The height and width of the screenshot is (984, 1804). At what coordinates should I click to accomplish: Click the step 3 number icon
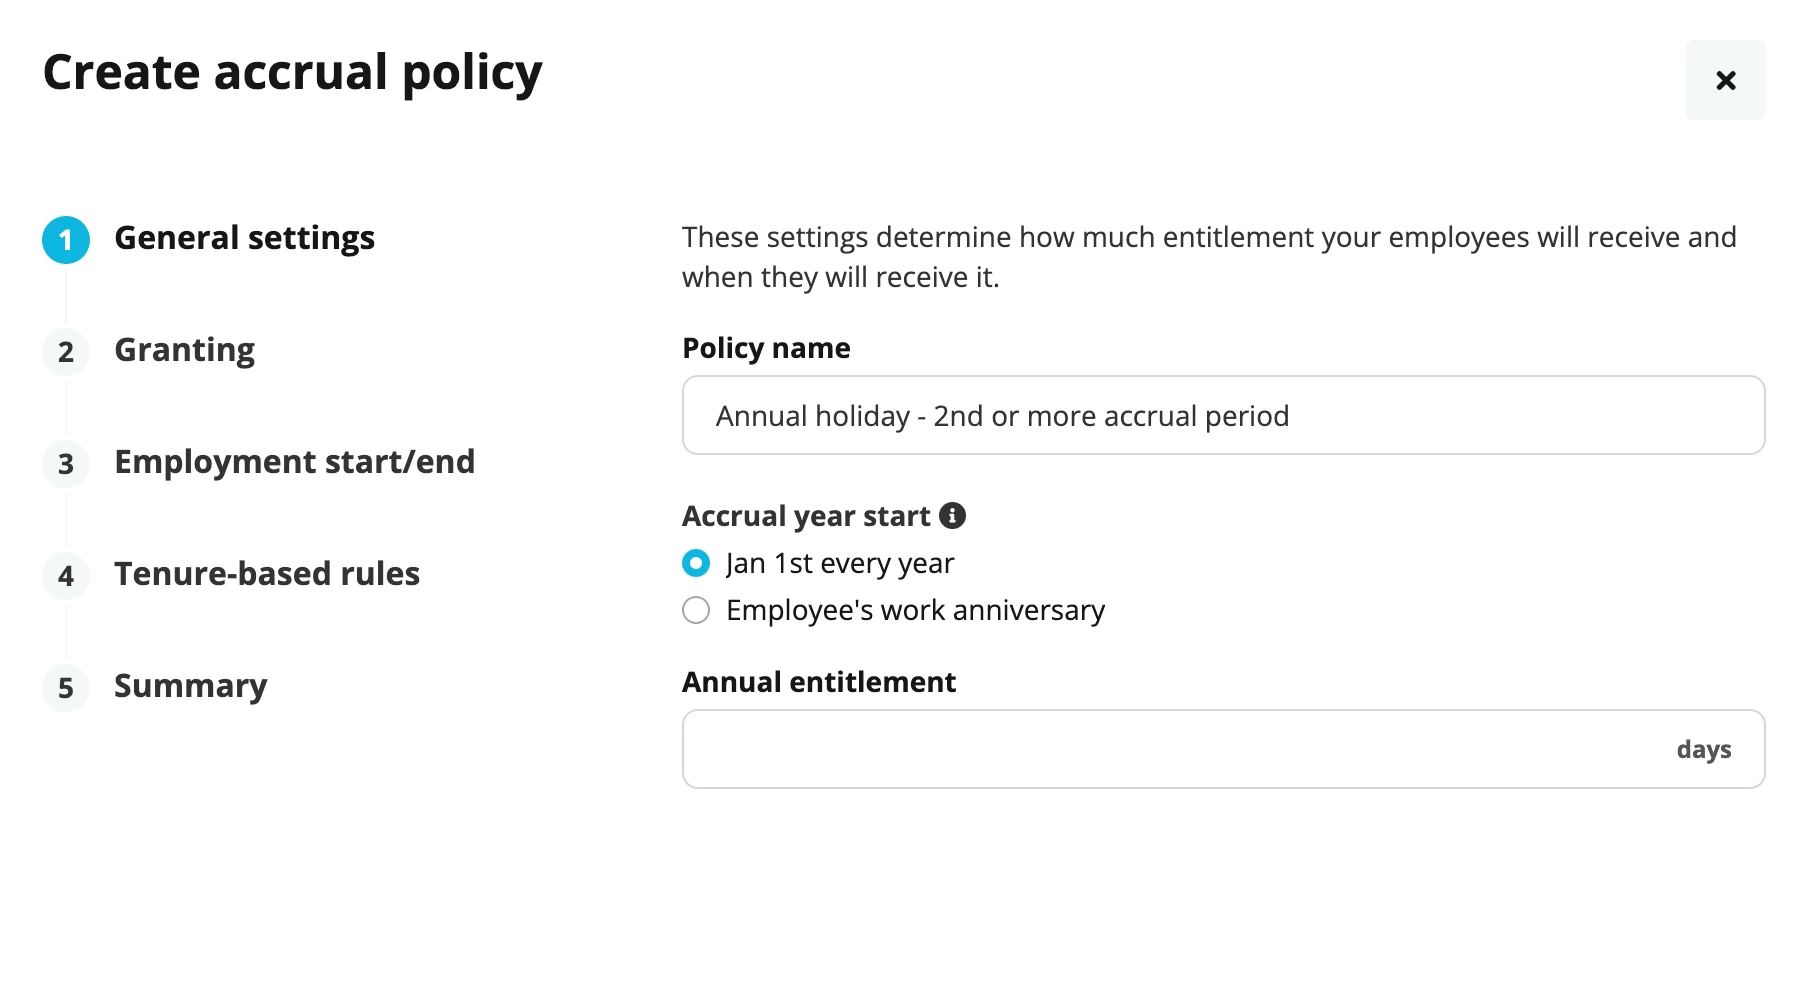coord(66,464)
